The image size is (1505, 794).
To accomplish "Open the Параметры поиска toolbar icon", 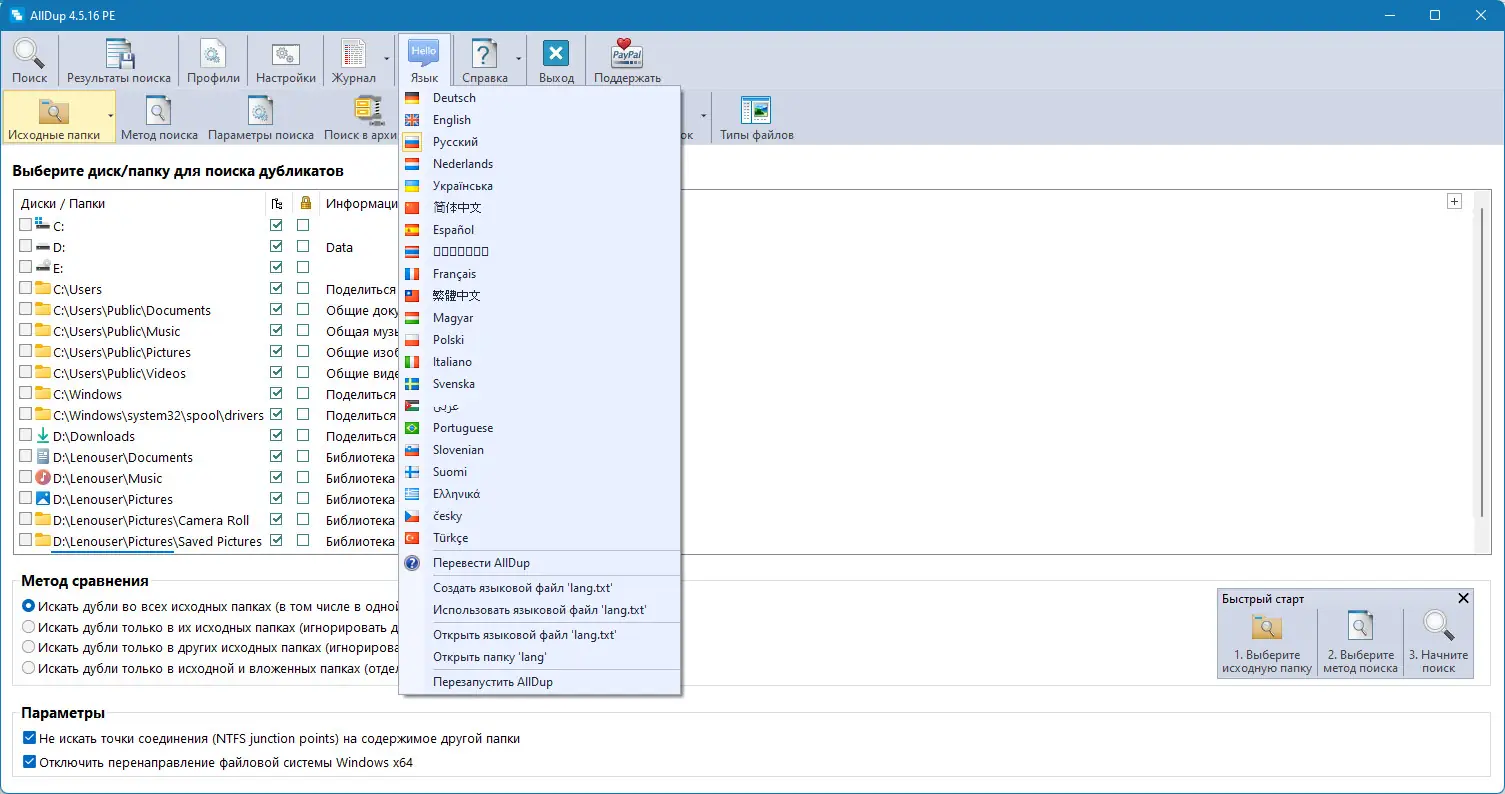I will pos(261,110).
